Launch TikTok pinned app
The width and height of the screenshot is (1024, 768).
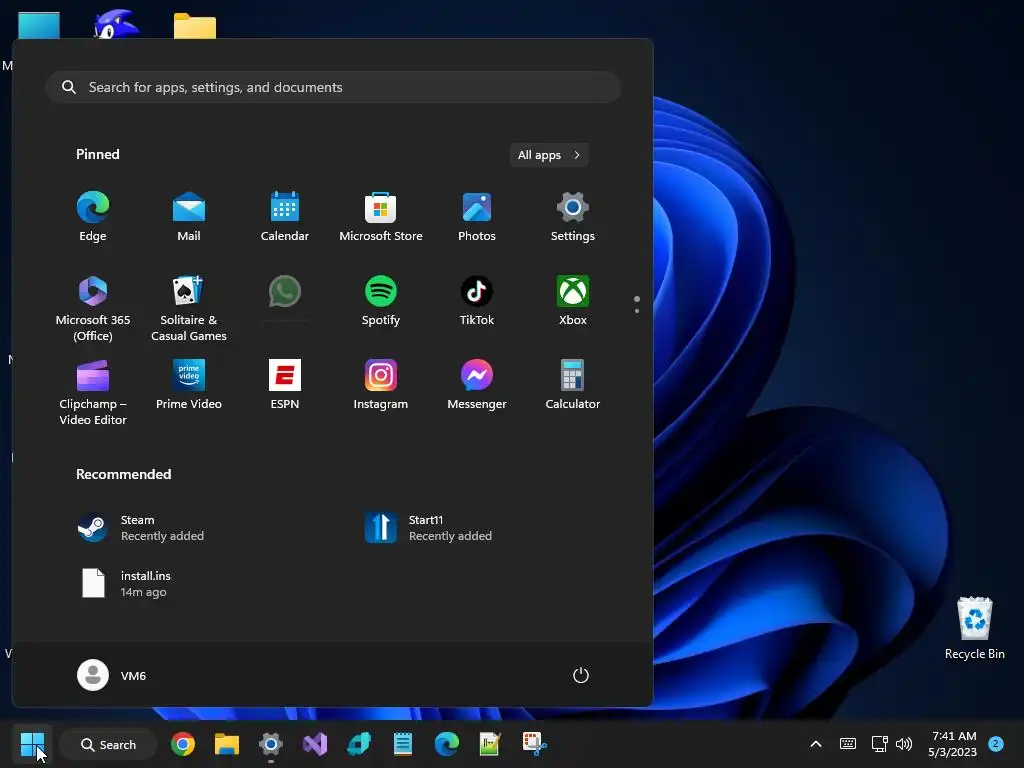(x=477, y=301)
